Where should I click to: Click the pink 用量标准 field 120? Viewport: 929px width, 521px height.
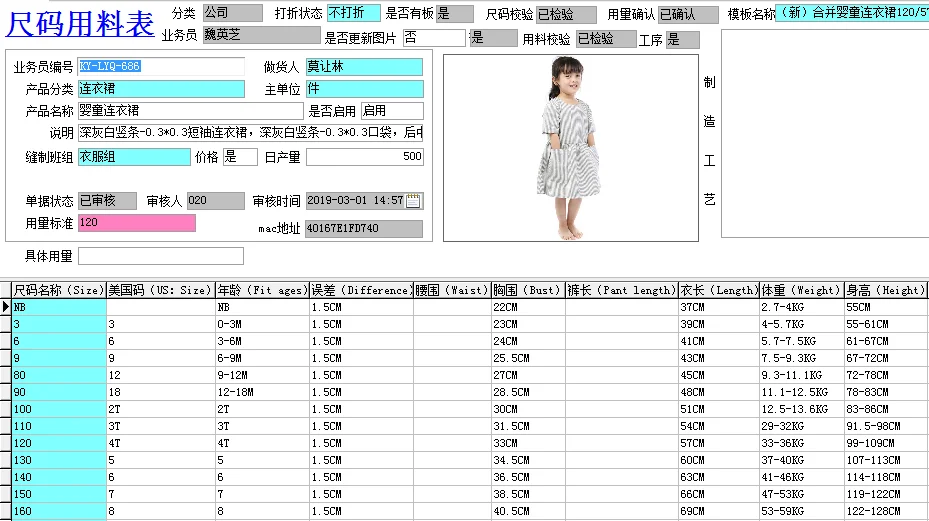coord(137,223)
